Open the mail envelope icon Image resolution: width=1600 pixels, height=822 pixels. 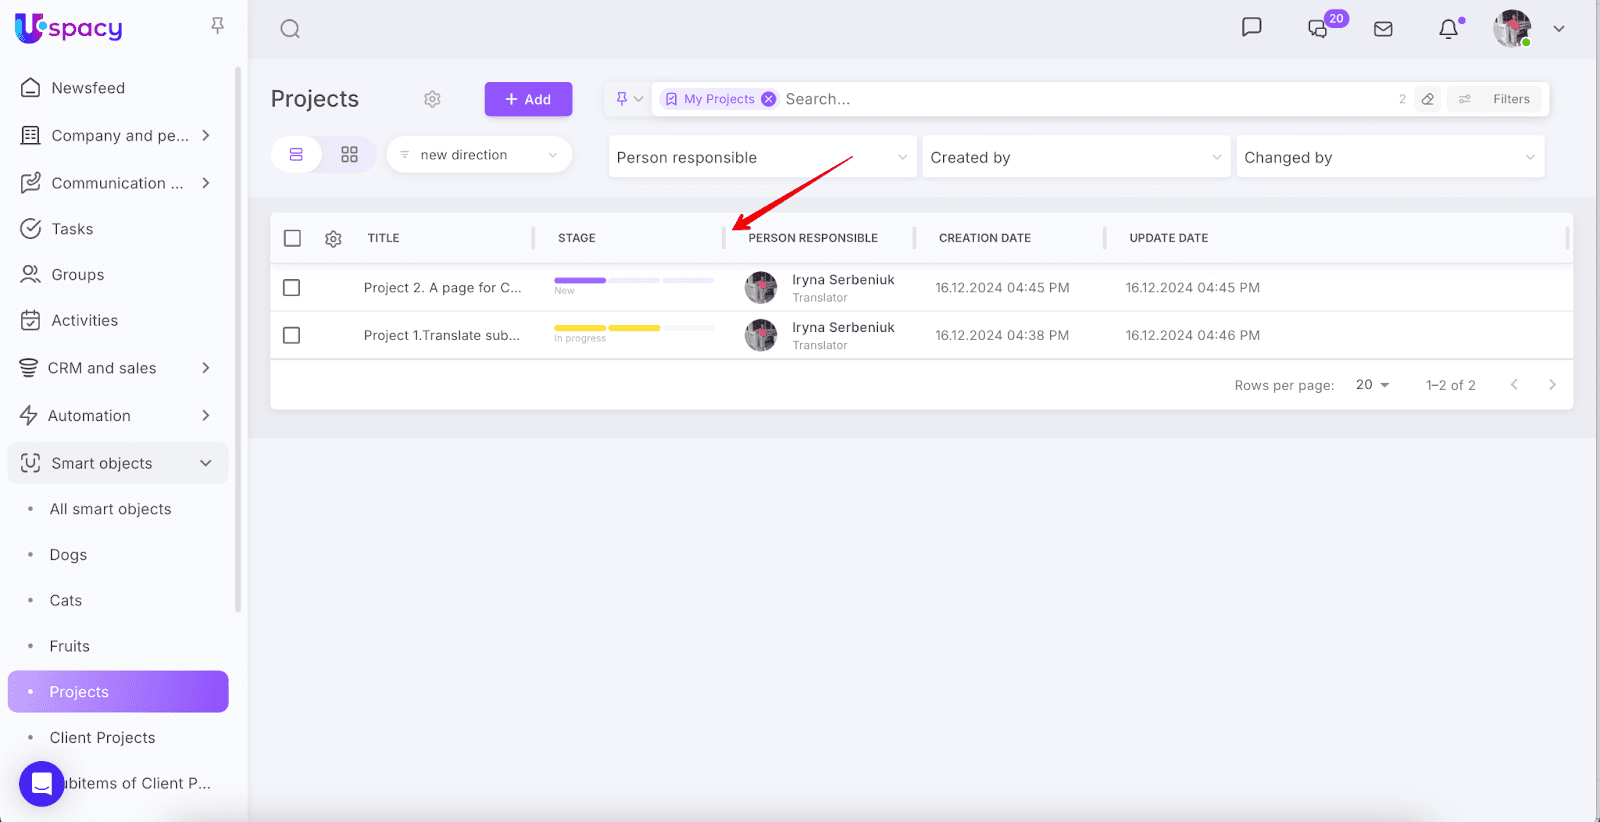click(1383, 29)
